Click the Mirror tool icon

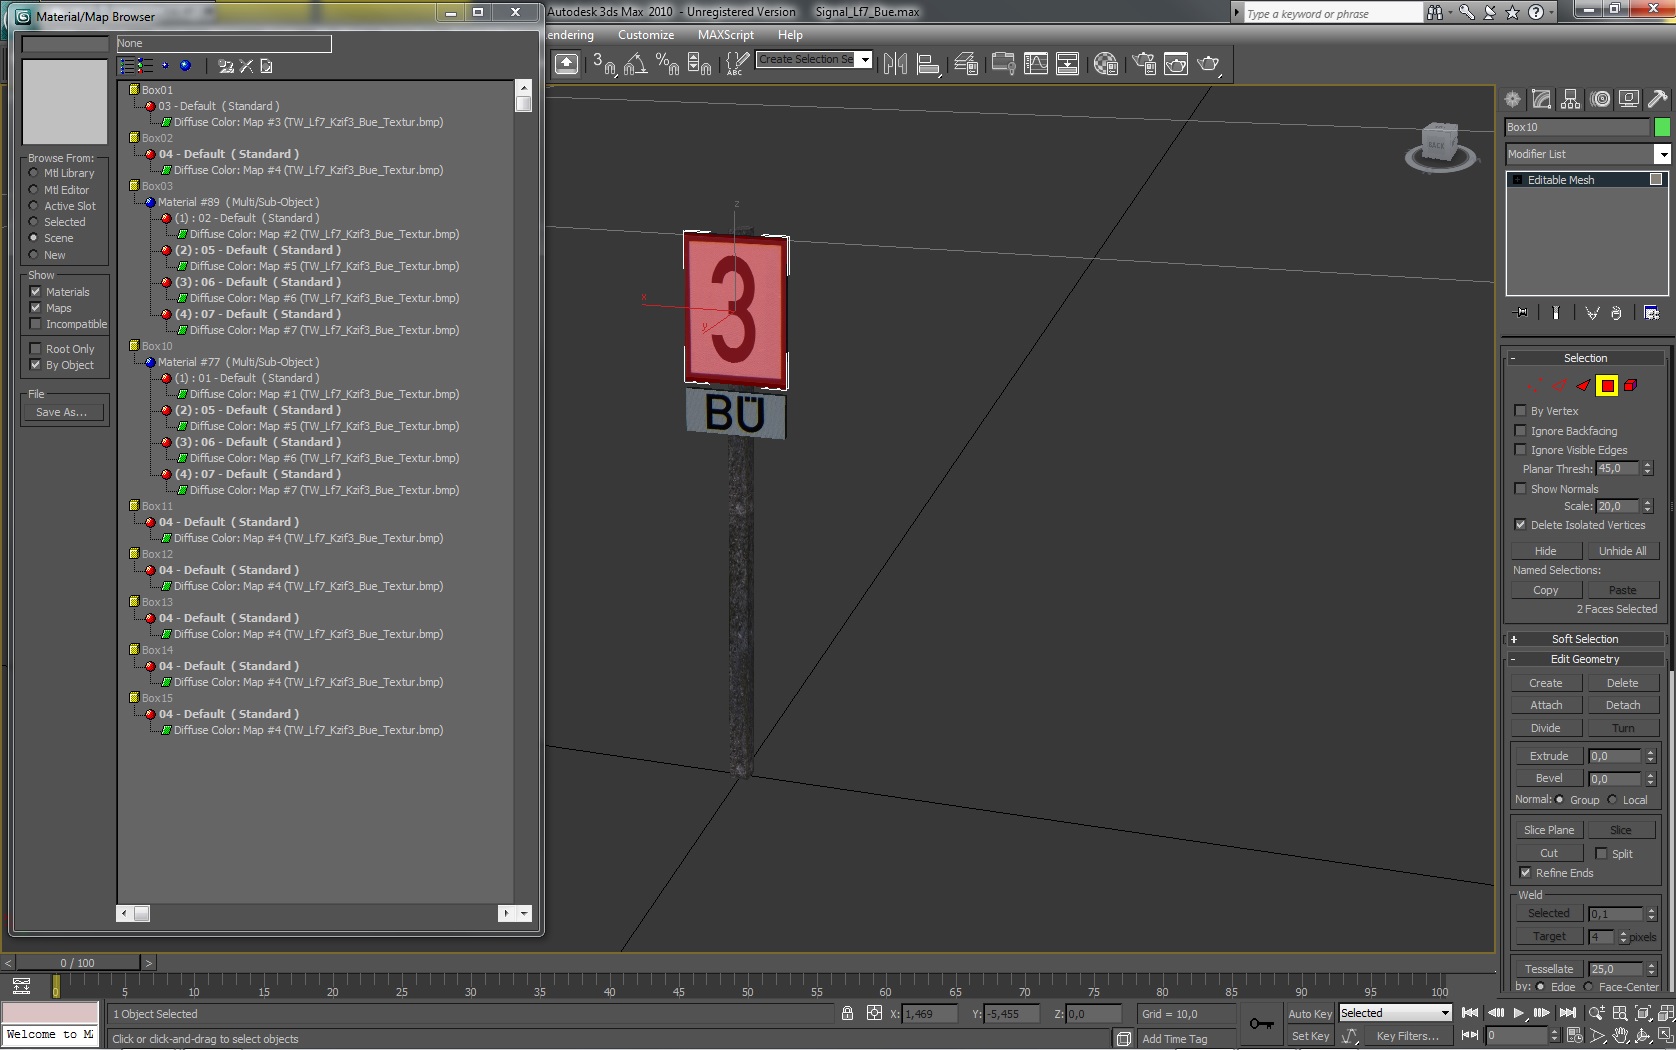coord(895,64)
